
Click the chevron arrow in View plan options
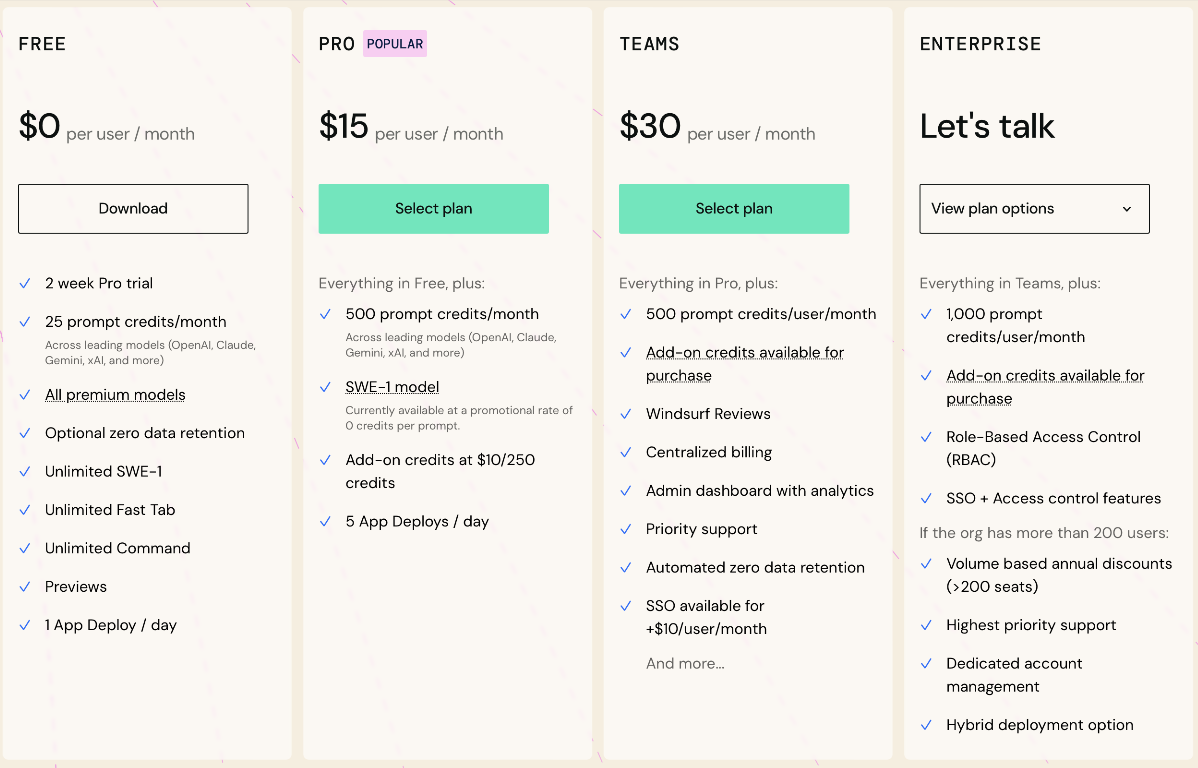(x=1126, y=209)
